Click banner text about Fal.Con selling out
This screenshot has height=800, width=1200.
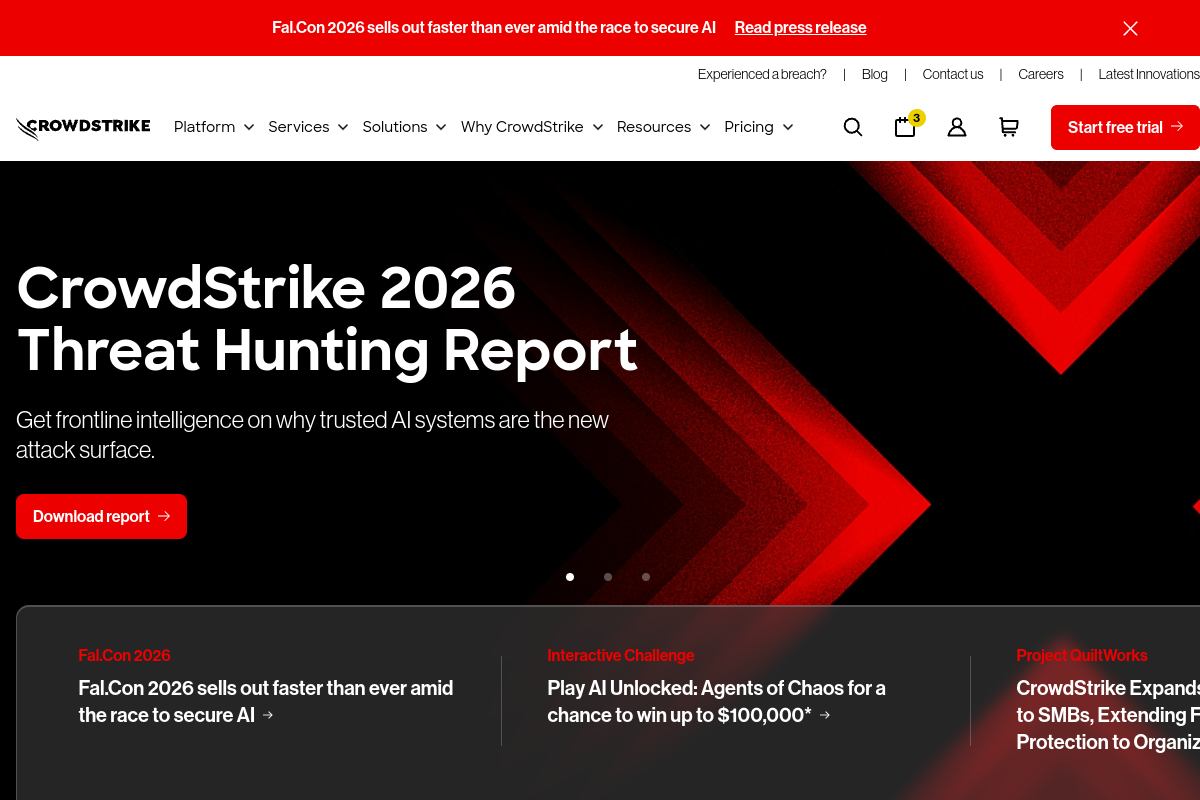(494, 28)
